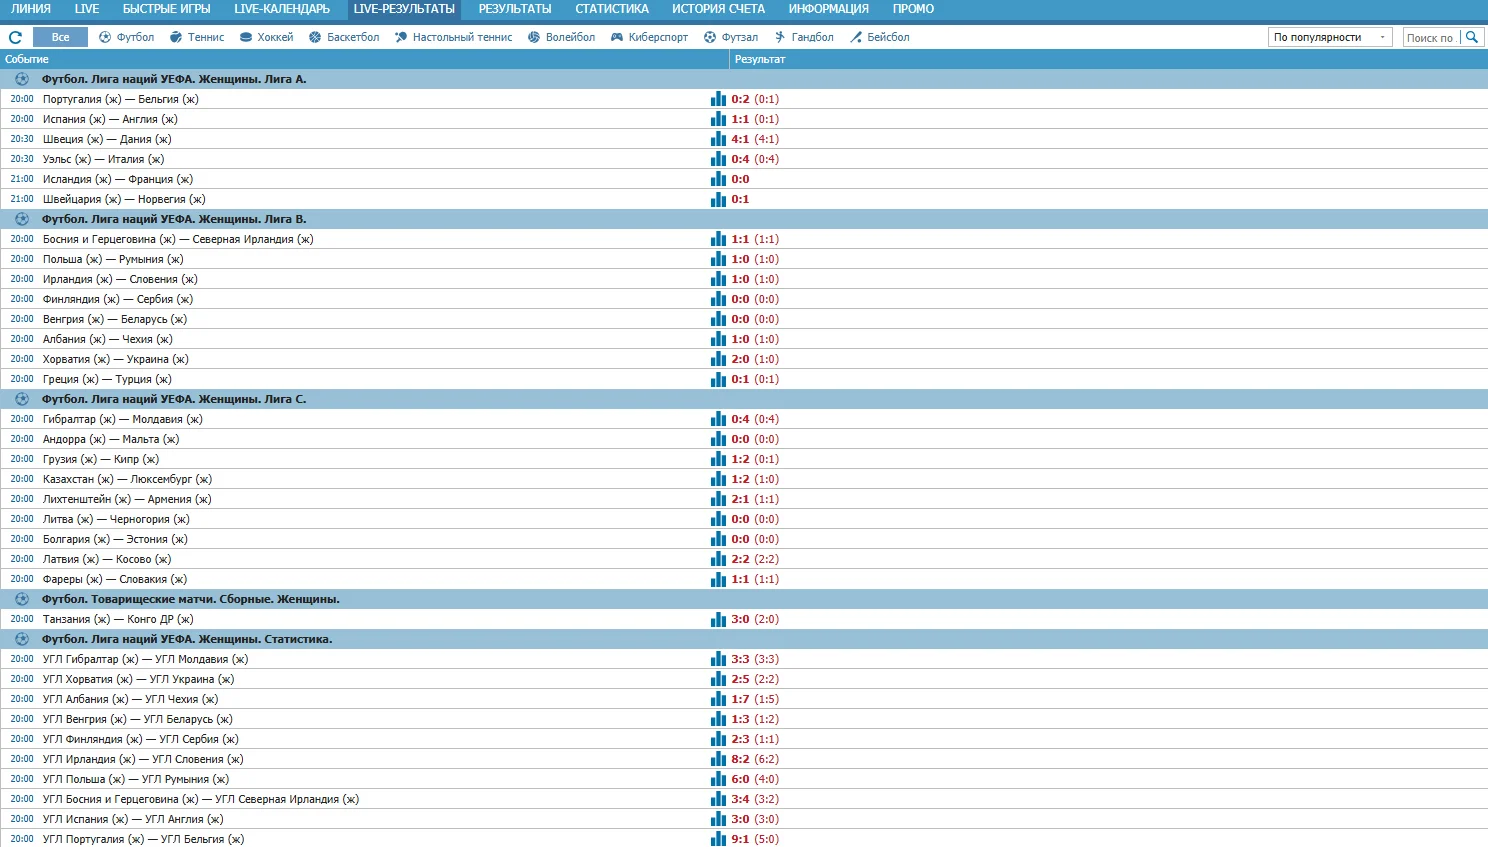This screenshot has width=1488, height=847.
Task: Open statistics chart for Португалия — Бельгия match
Action: pyautogui.click(x=718, y=99)
